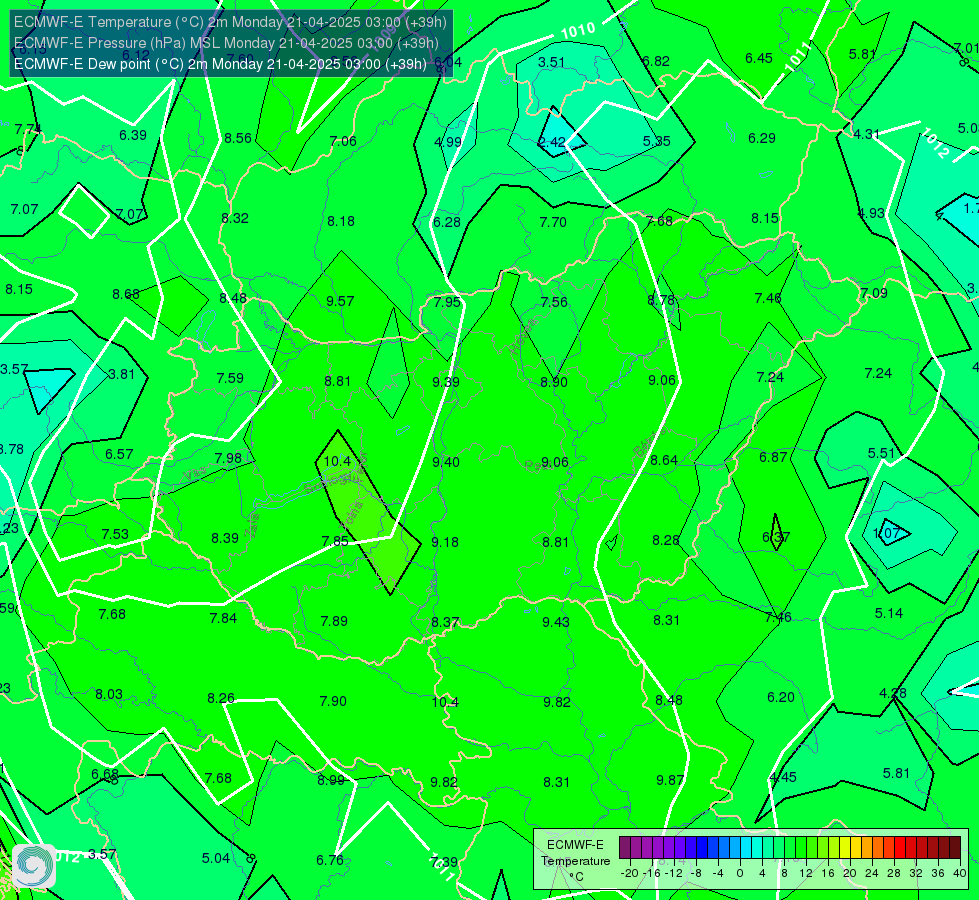Click the 4.93 temperature value
979x900 pixels.
click(871, 213)
